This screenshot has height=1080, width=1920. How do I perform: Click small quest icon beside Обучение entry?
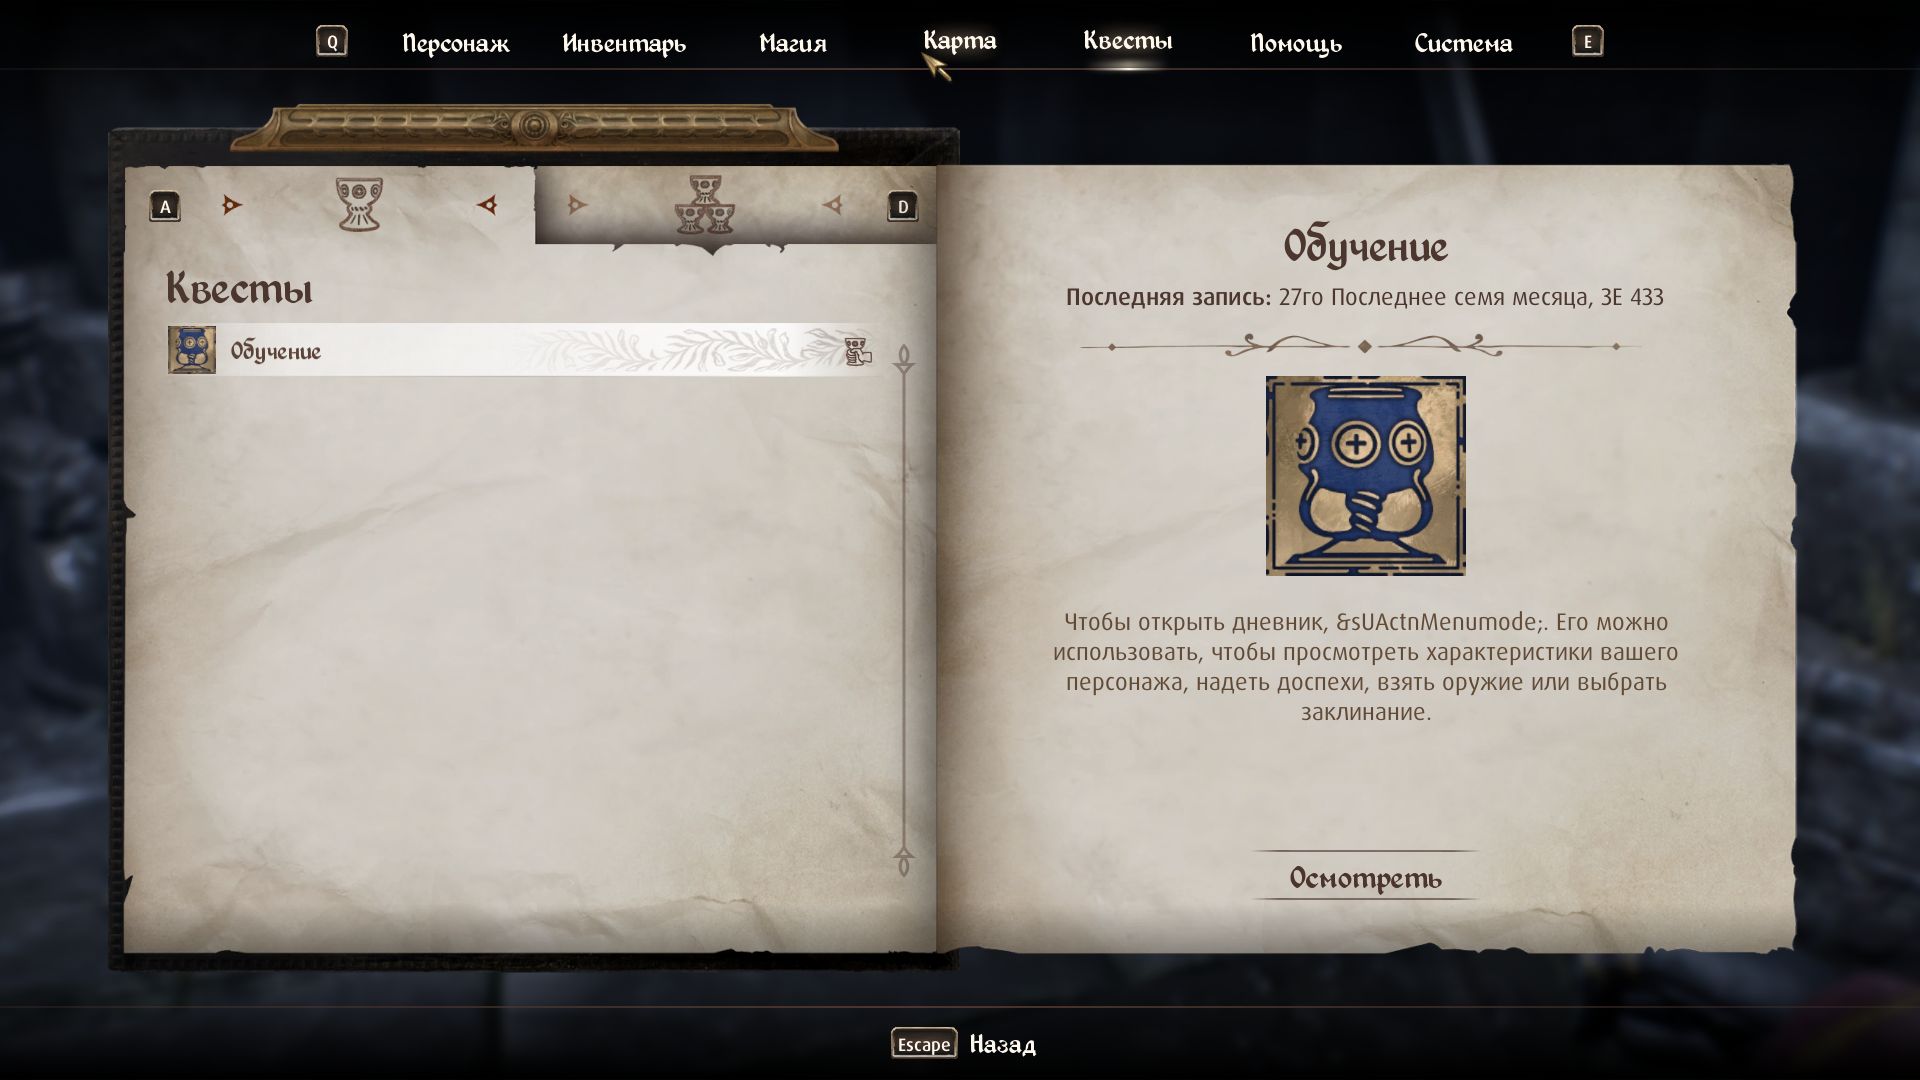pos(191,350)
